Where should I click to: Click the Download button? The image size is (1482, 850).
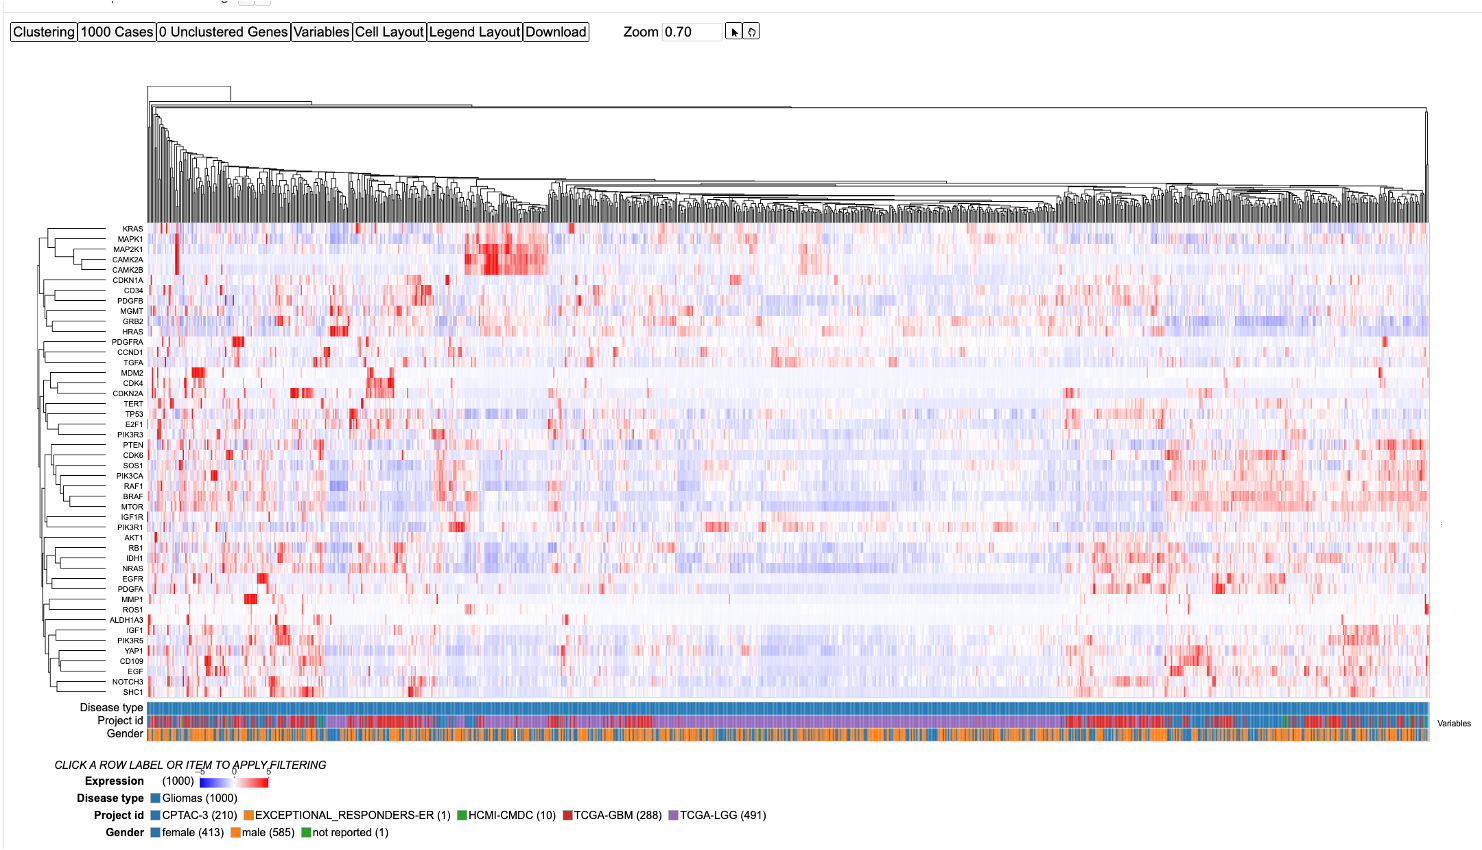pos(556,32)
